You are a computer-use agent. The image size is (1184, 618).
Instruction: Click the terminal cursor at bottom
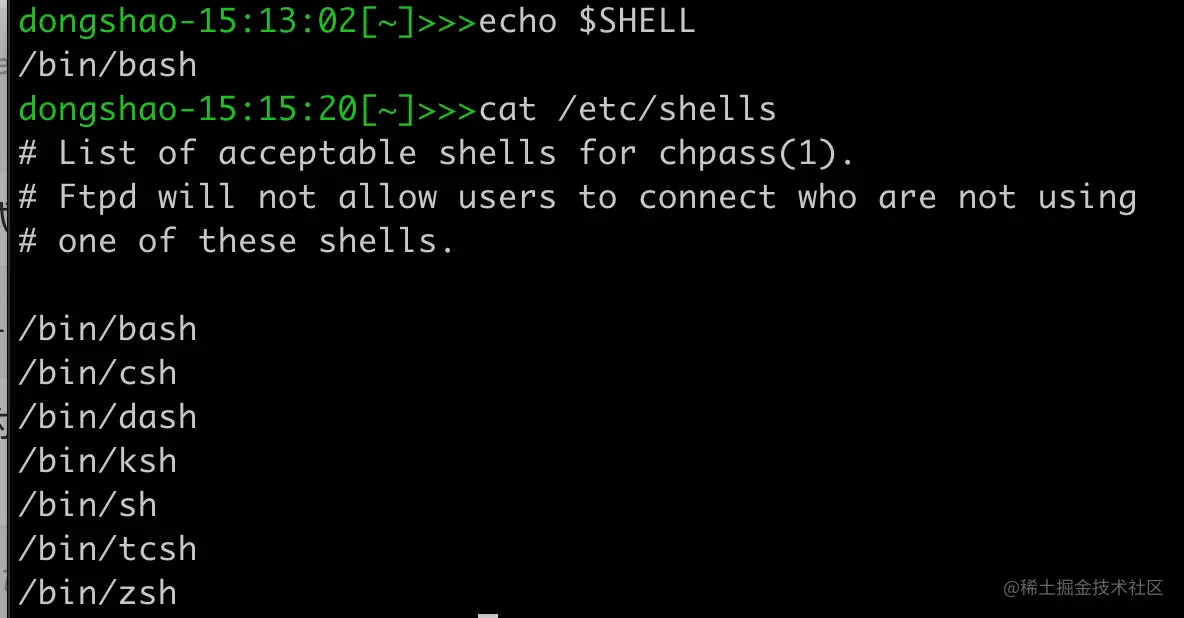coord(488,616)
